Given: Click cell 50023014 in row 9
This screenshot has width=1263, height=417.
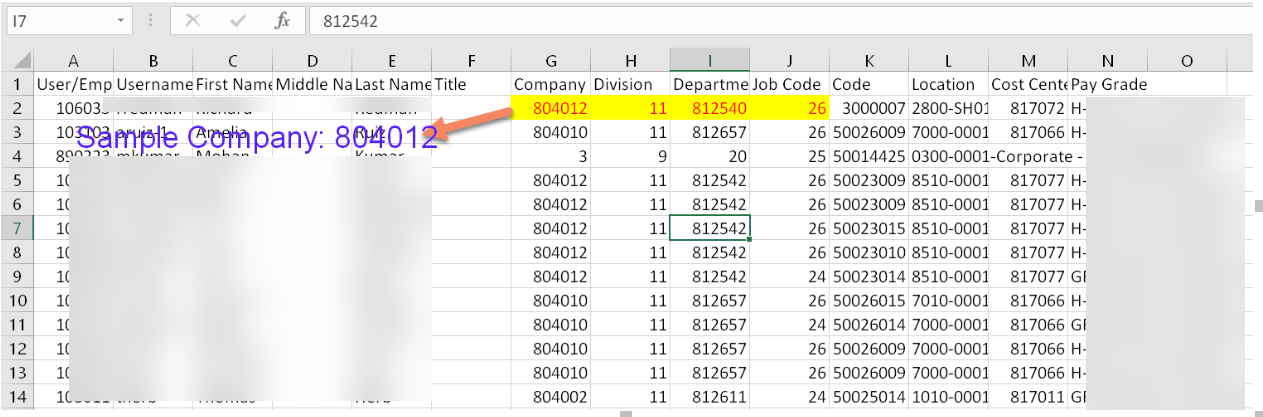Looking at the screenshot, I should (x=869, y=276).
